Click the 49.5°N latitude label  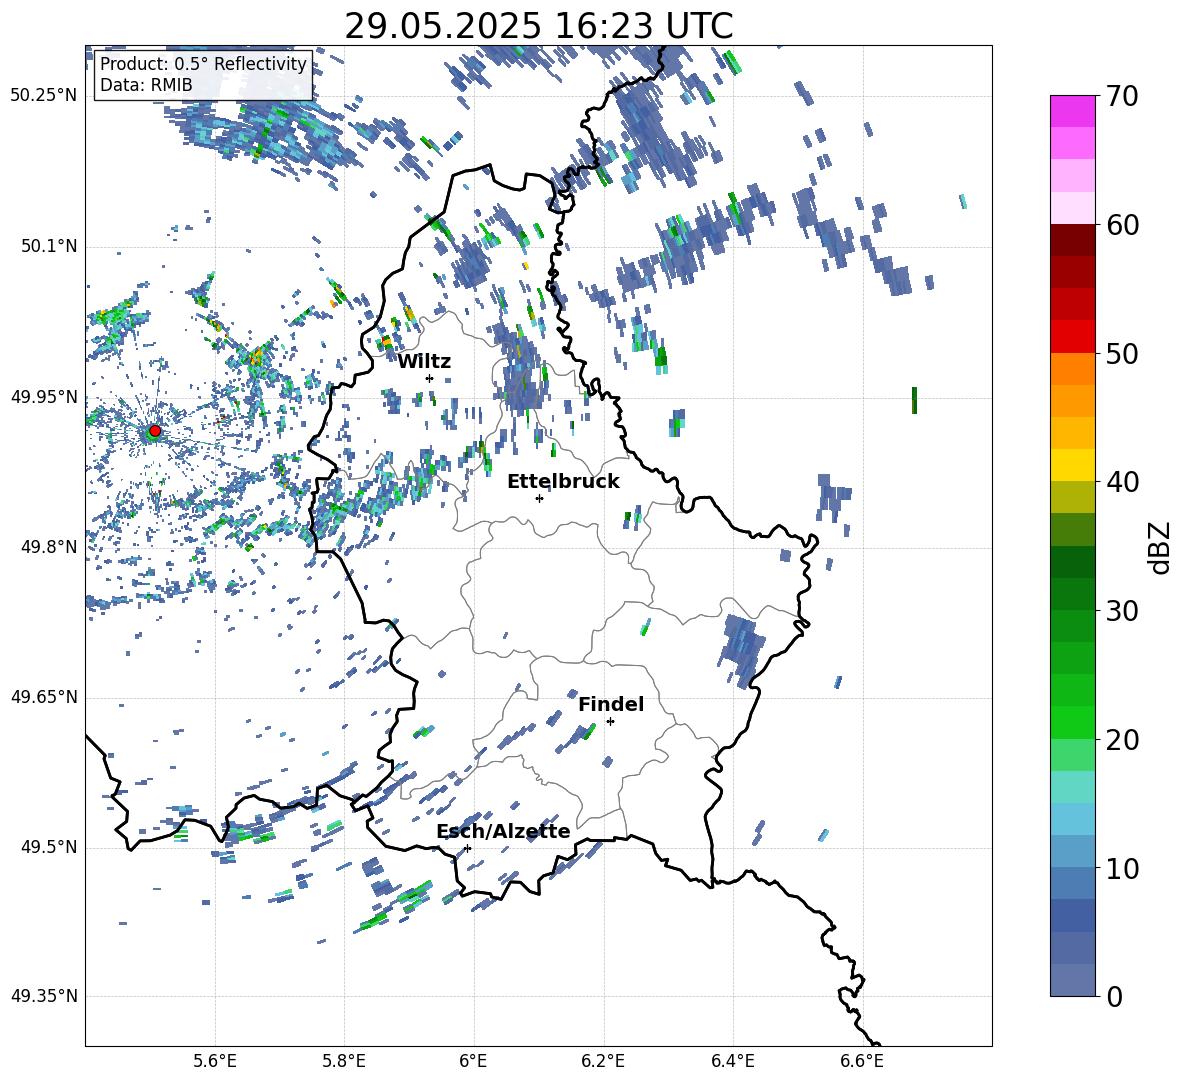[48, 847]
